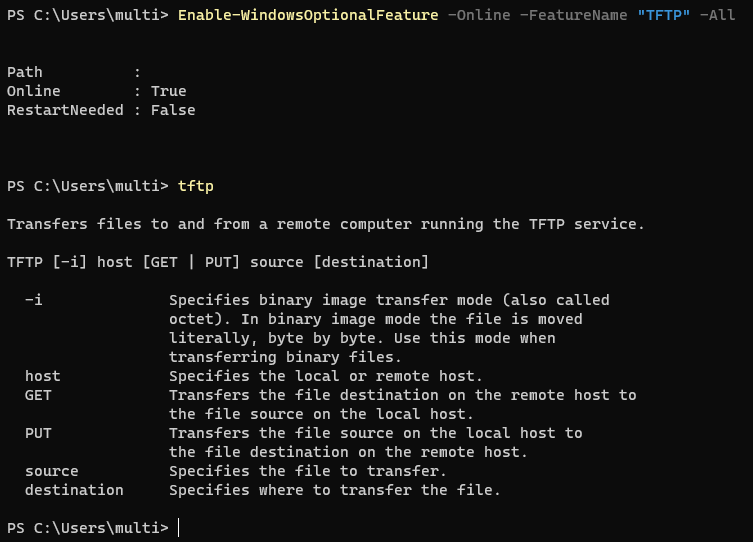Click the Enable-WindowsOptionalFeature command text
Image resolution: width=753 pixels, height=542 pixels.
308,15
